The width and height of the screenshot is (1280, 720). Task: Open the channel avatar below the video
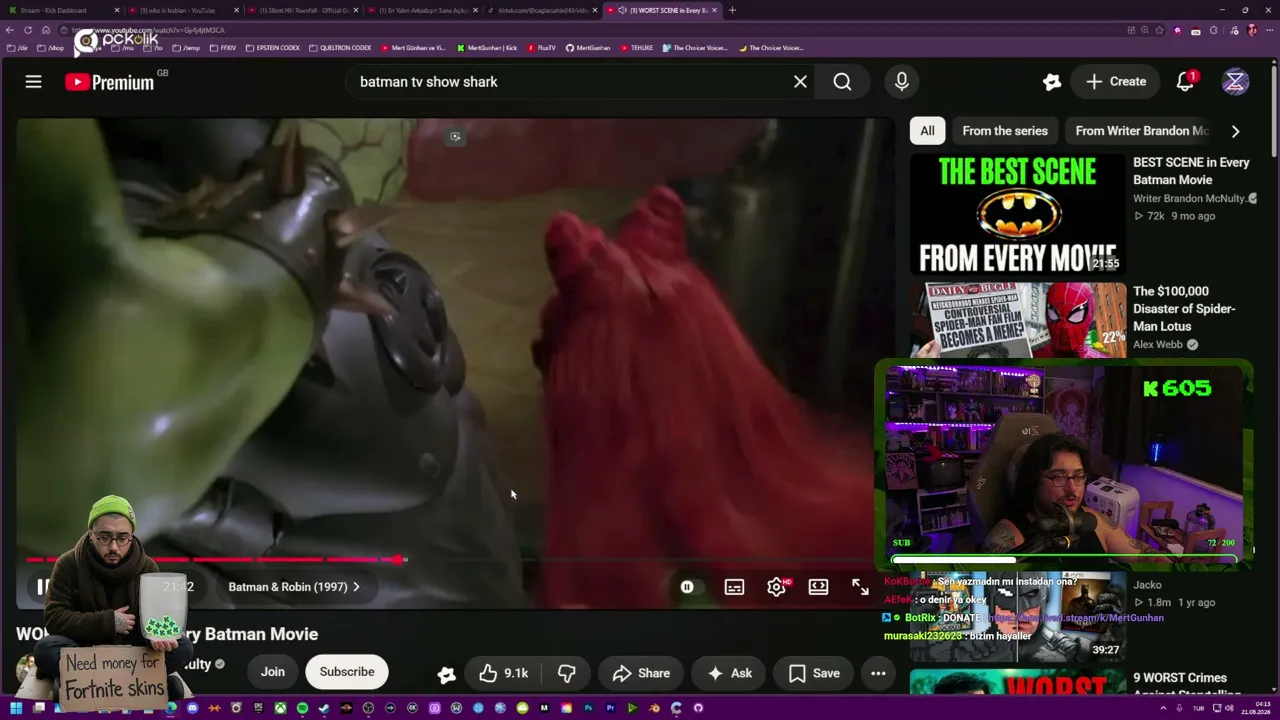point(28,668)
